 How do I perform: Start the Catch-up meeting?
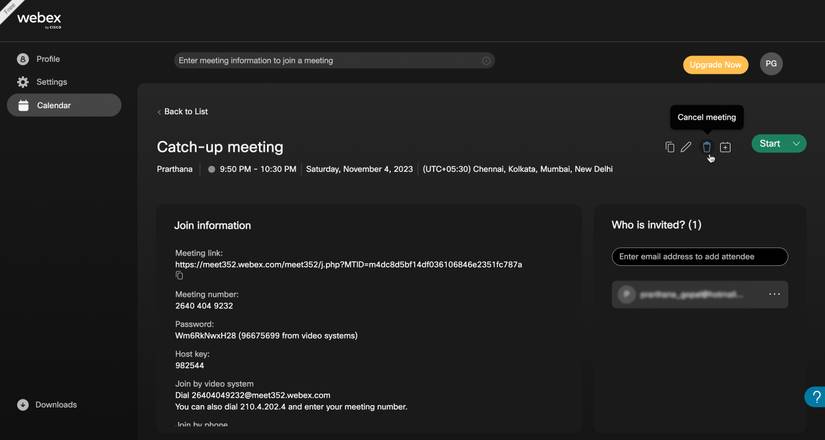[769, 144]
